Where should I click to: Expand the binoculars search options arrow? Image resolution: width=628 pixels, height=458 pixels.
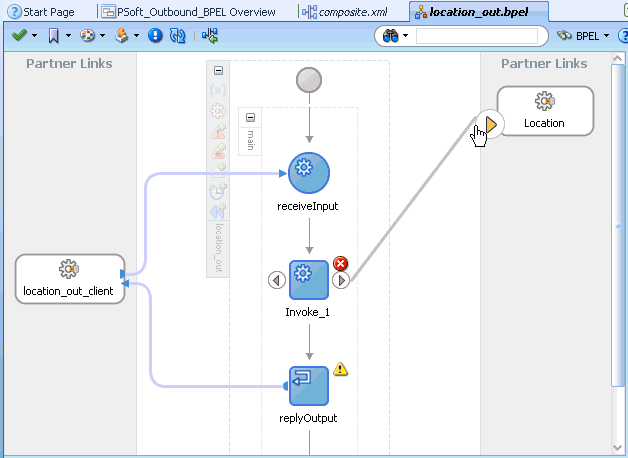pyautogui.click(x=405, y=36)
